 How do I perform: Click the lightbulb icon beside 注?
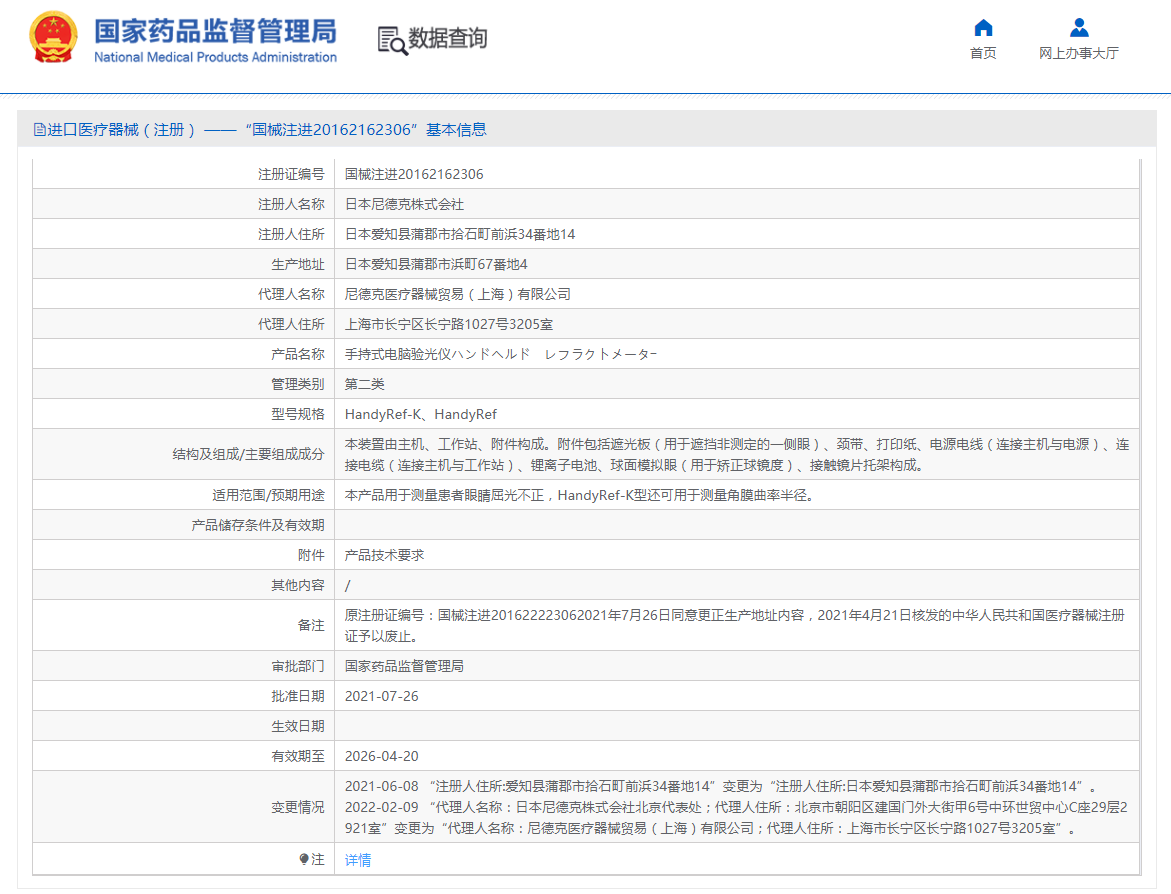coord(304,859)
